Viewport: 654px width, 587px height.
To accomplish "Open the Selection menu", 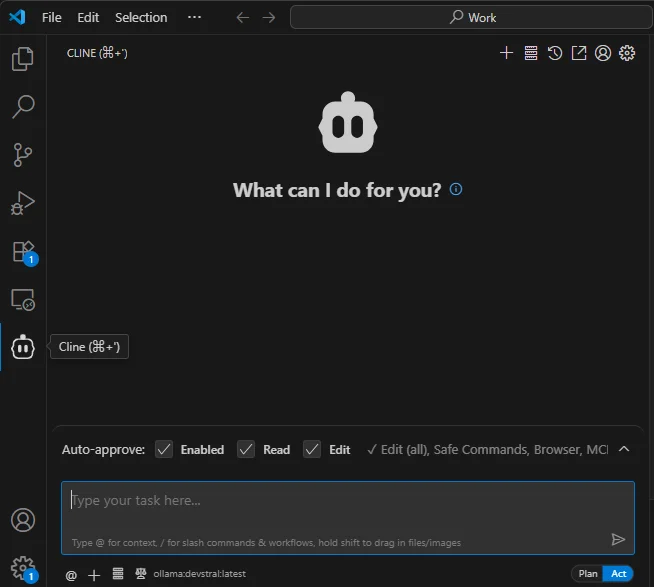I will [141, 18].
